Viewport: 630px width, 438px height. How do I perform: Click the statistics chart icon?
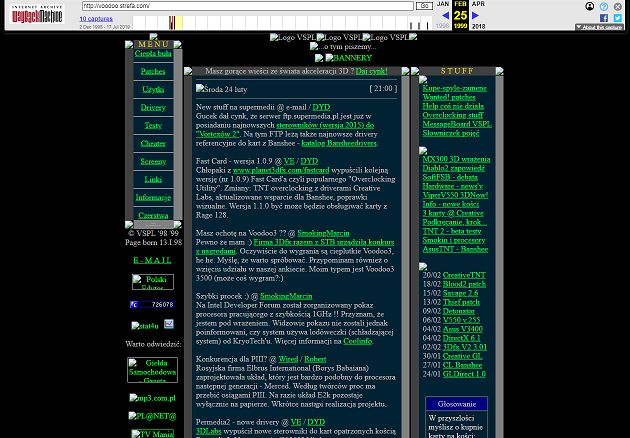pos(169,323)
